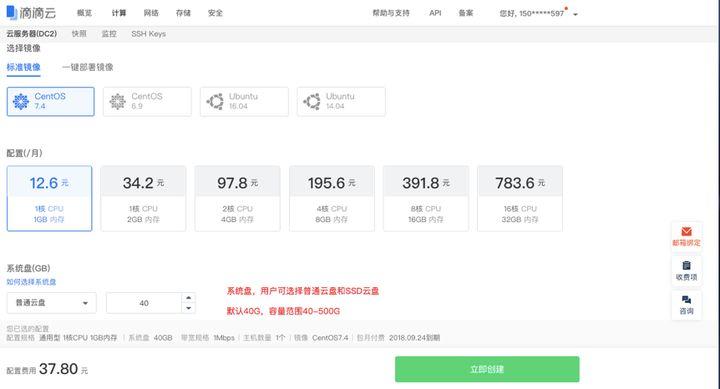This screenshot has height=389, width=720.
Task: Open the 安全 nav menu
Action: pyautogui.click(x=215, y=13)
